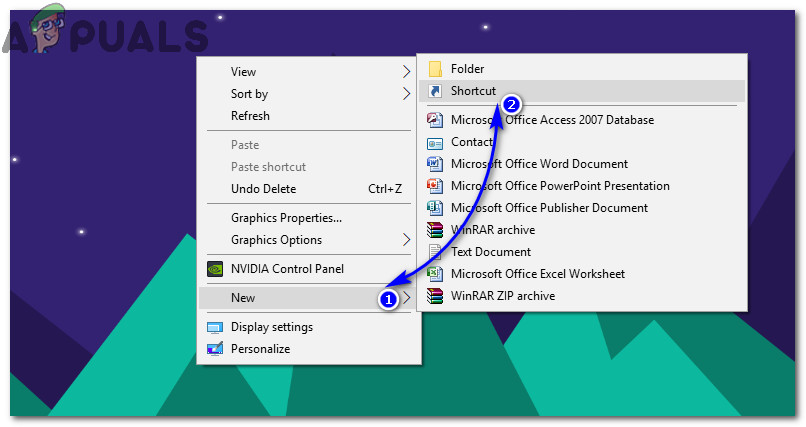Click the WinRAR archive books icon
The image size is (806, 427).
(x=435, y=230)
